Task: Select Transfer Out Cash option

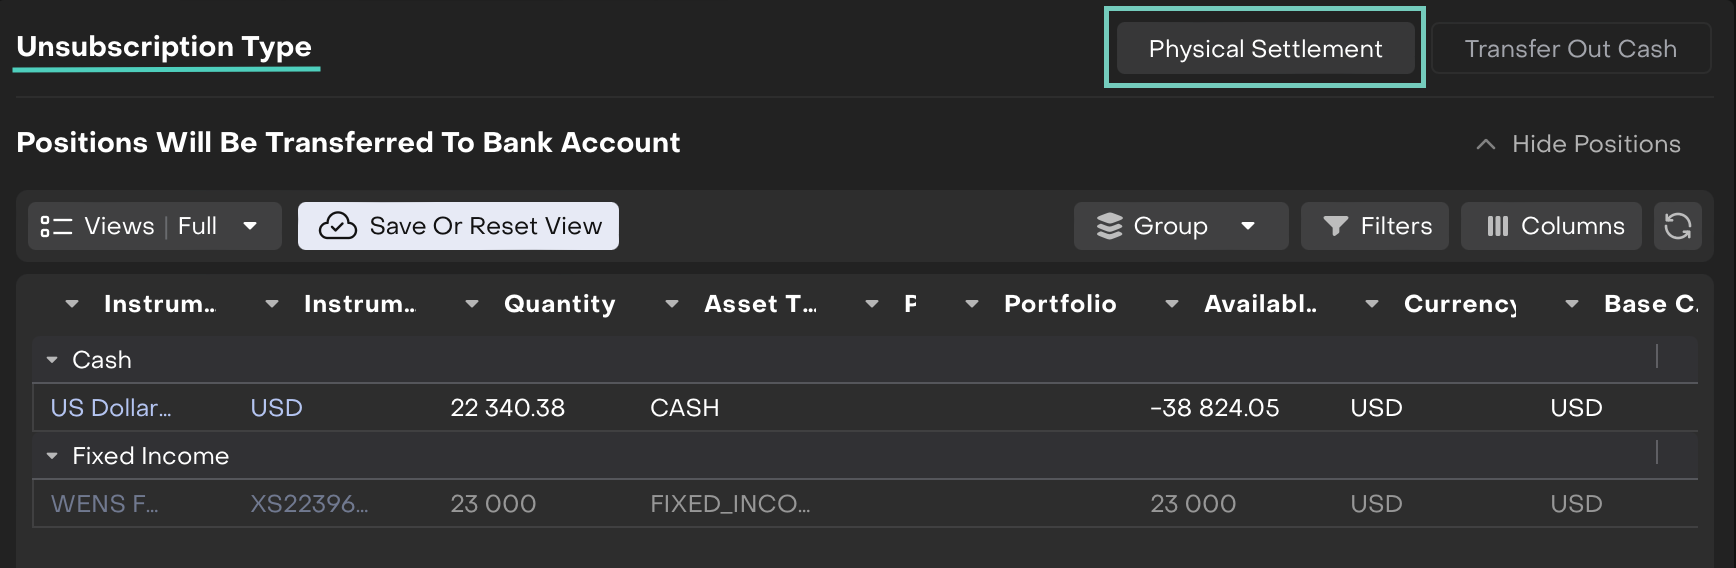Action: pos(1570,48)
